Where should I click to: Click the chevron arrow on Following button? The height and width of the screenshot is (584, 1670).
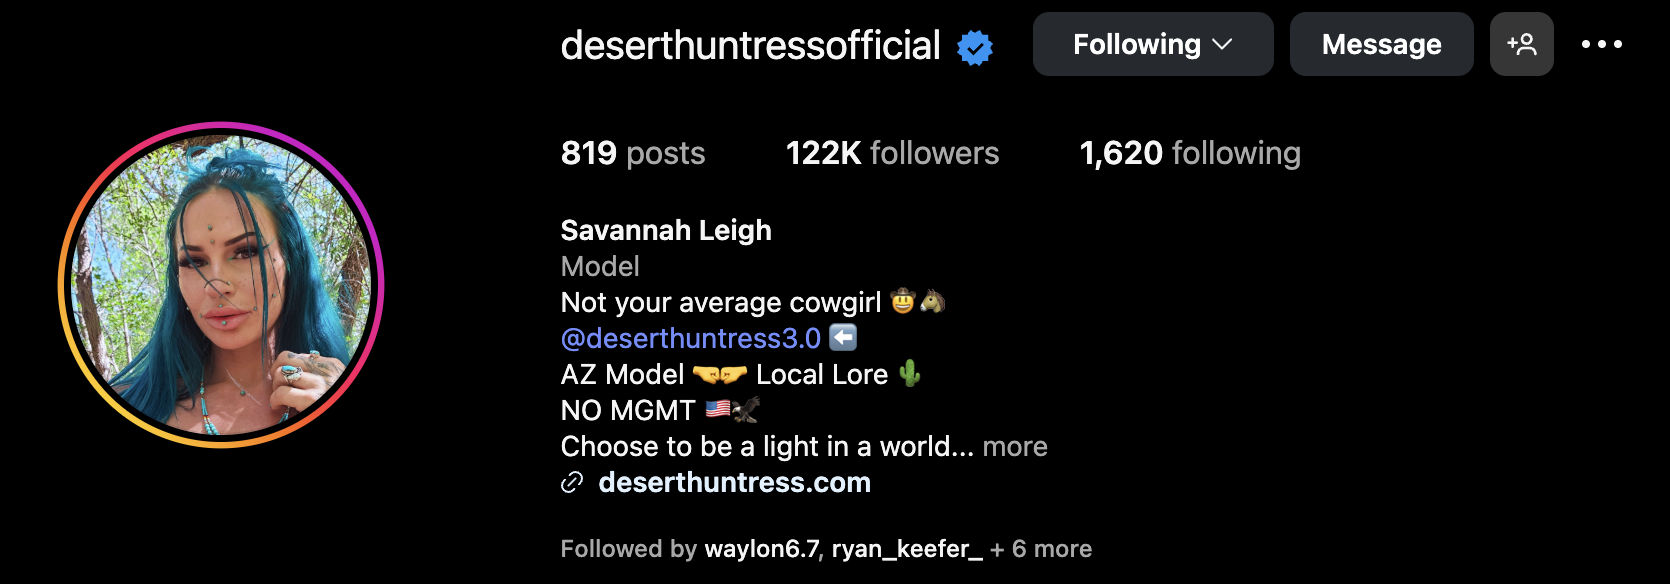click(1222, 45)
